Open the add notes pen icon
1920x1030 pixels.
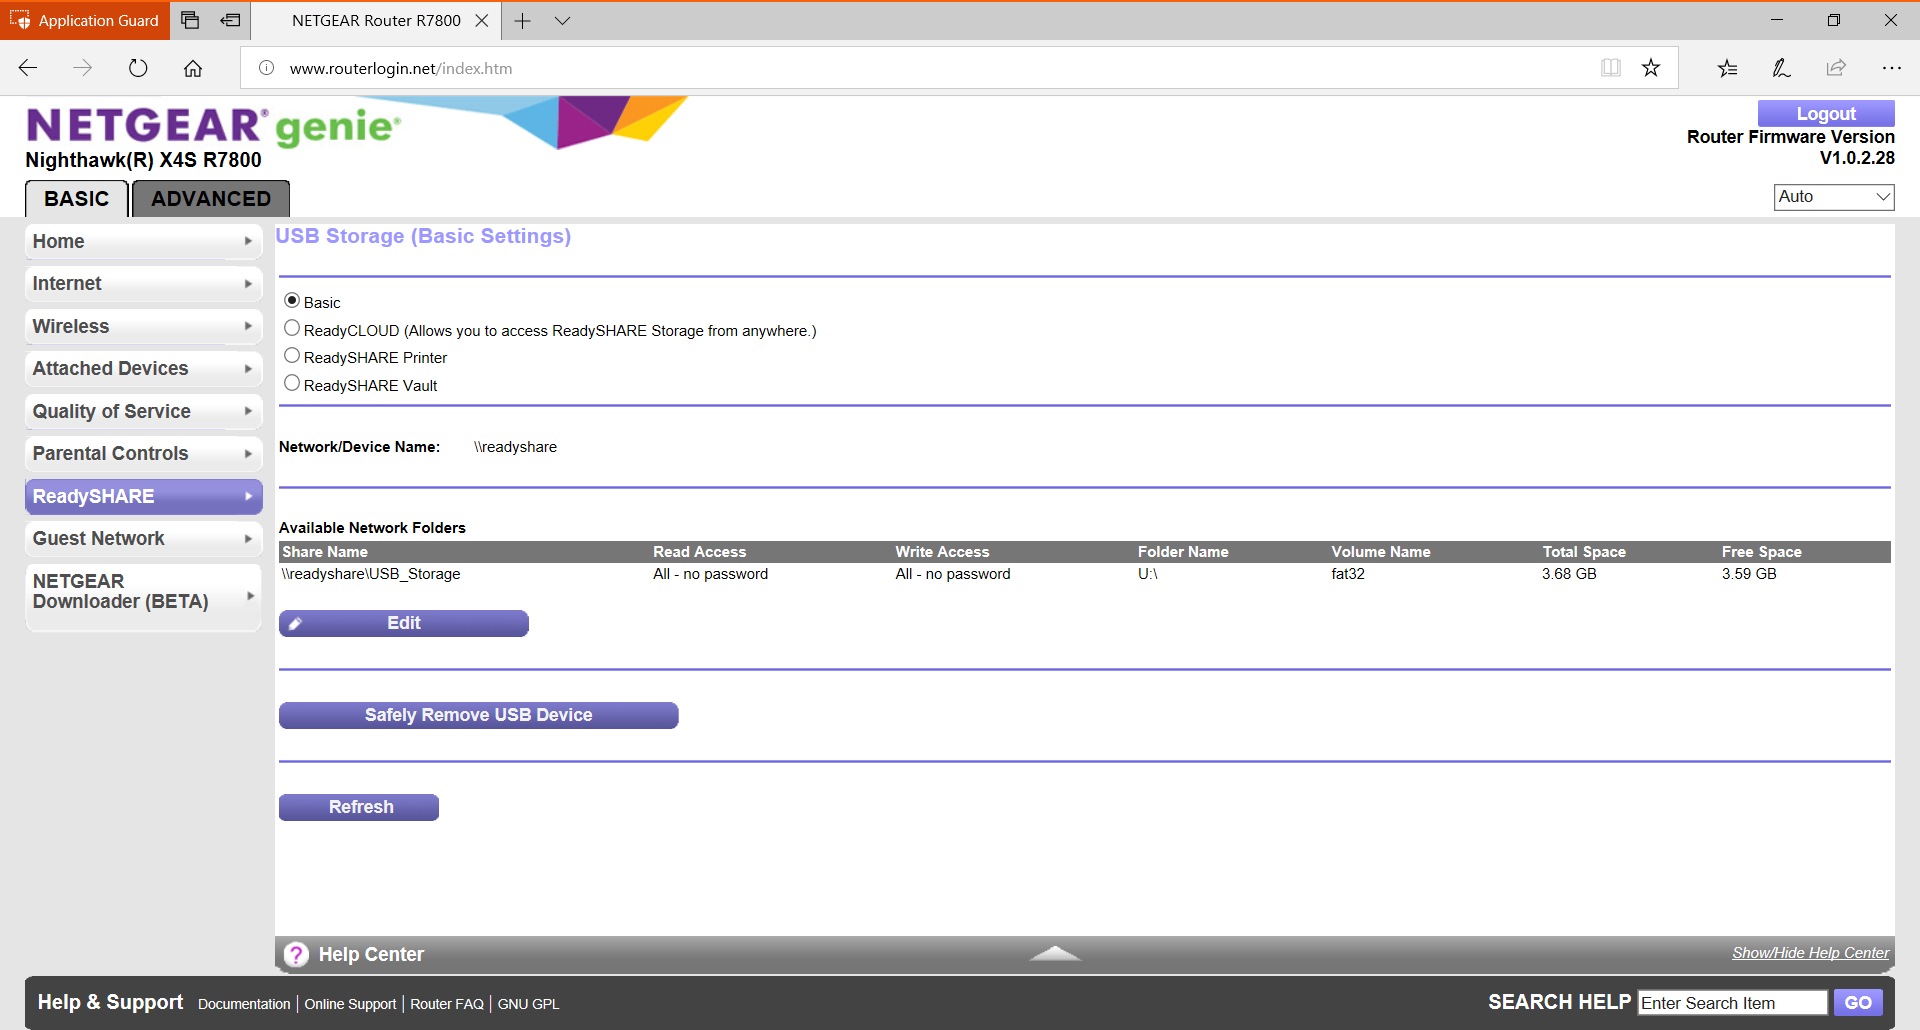pos(1781,68)
